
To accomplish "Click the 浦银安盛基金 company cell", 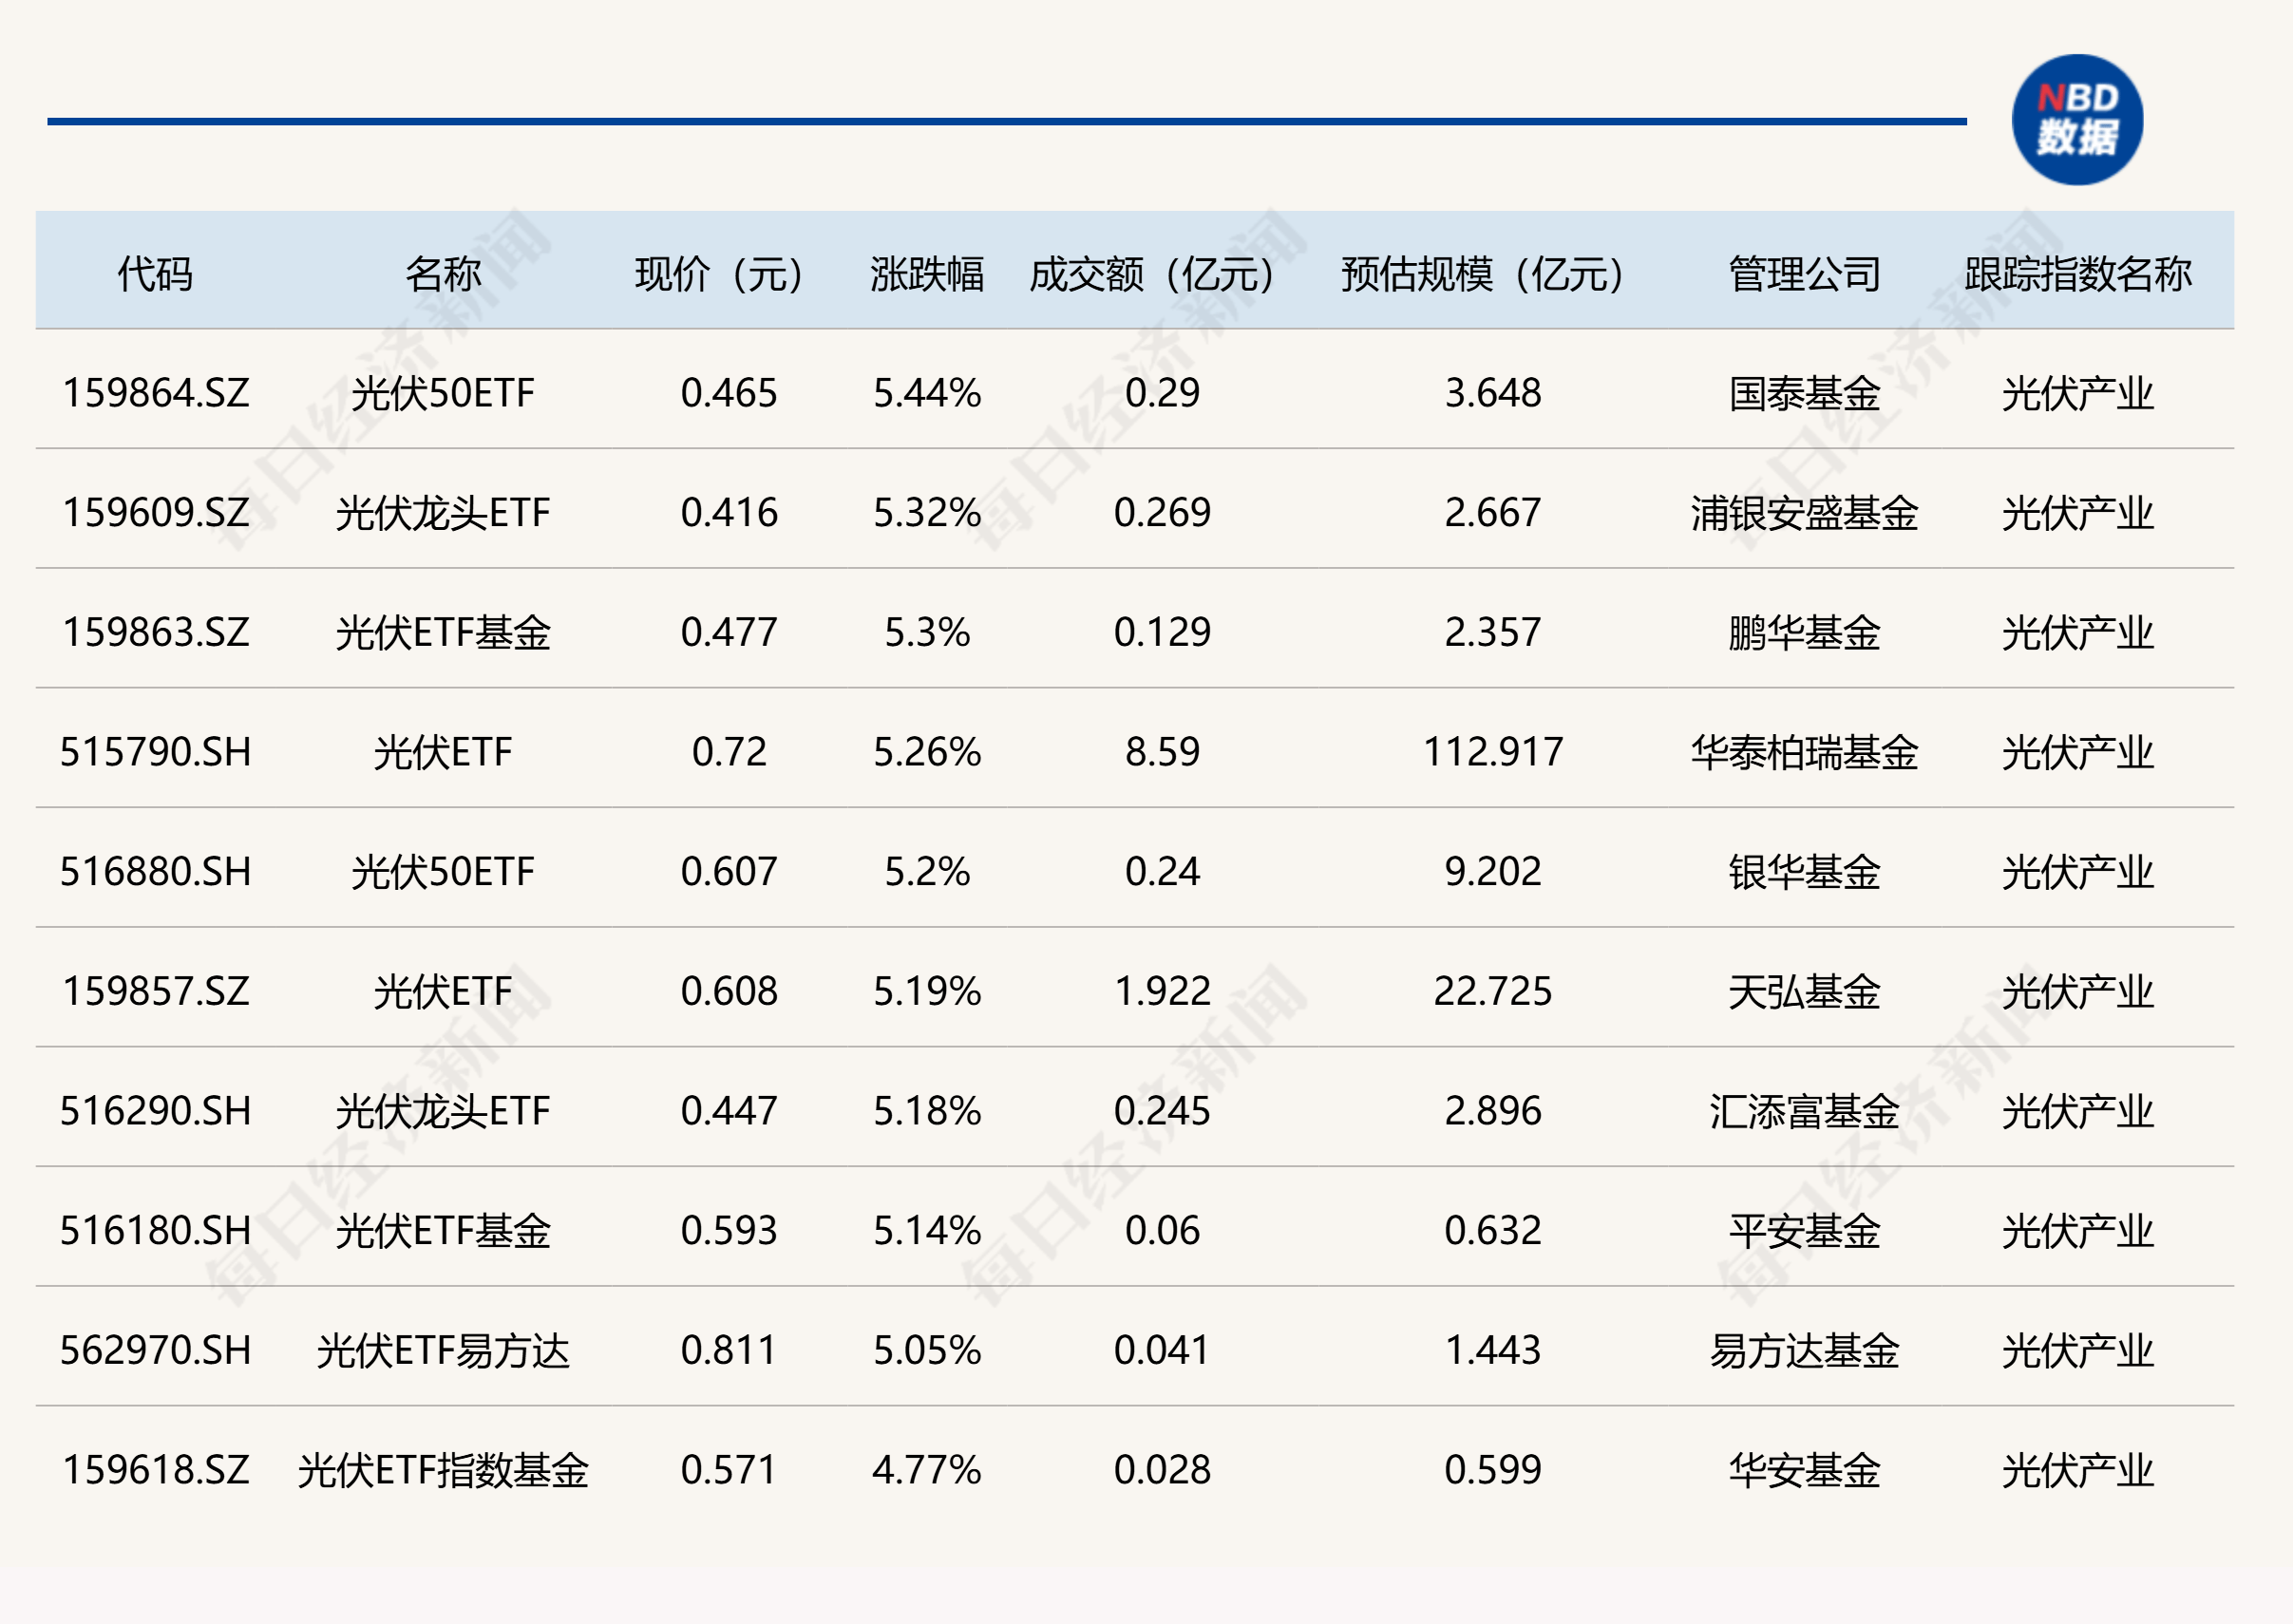I will [1804, 512].
